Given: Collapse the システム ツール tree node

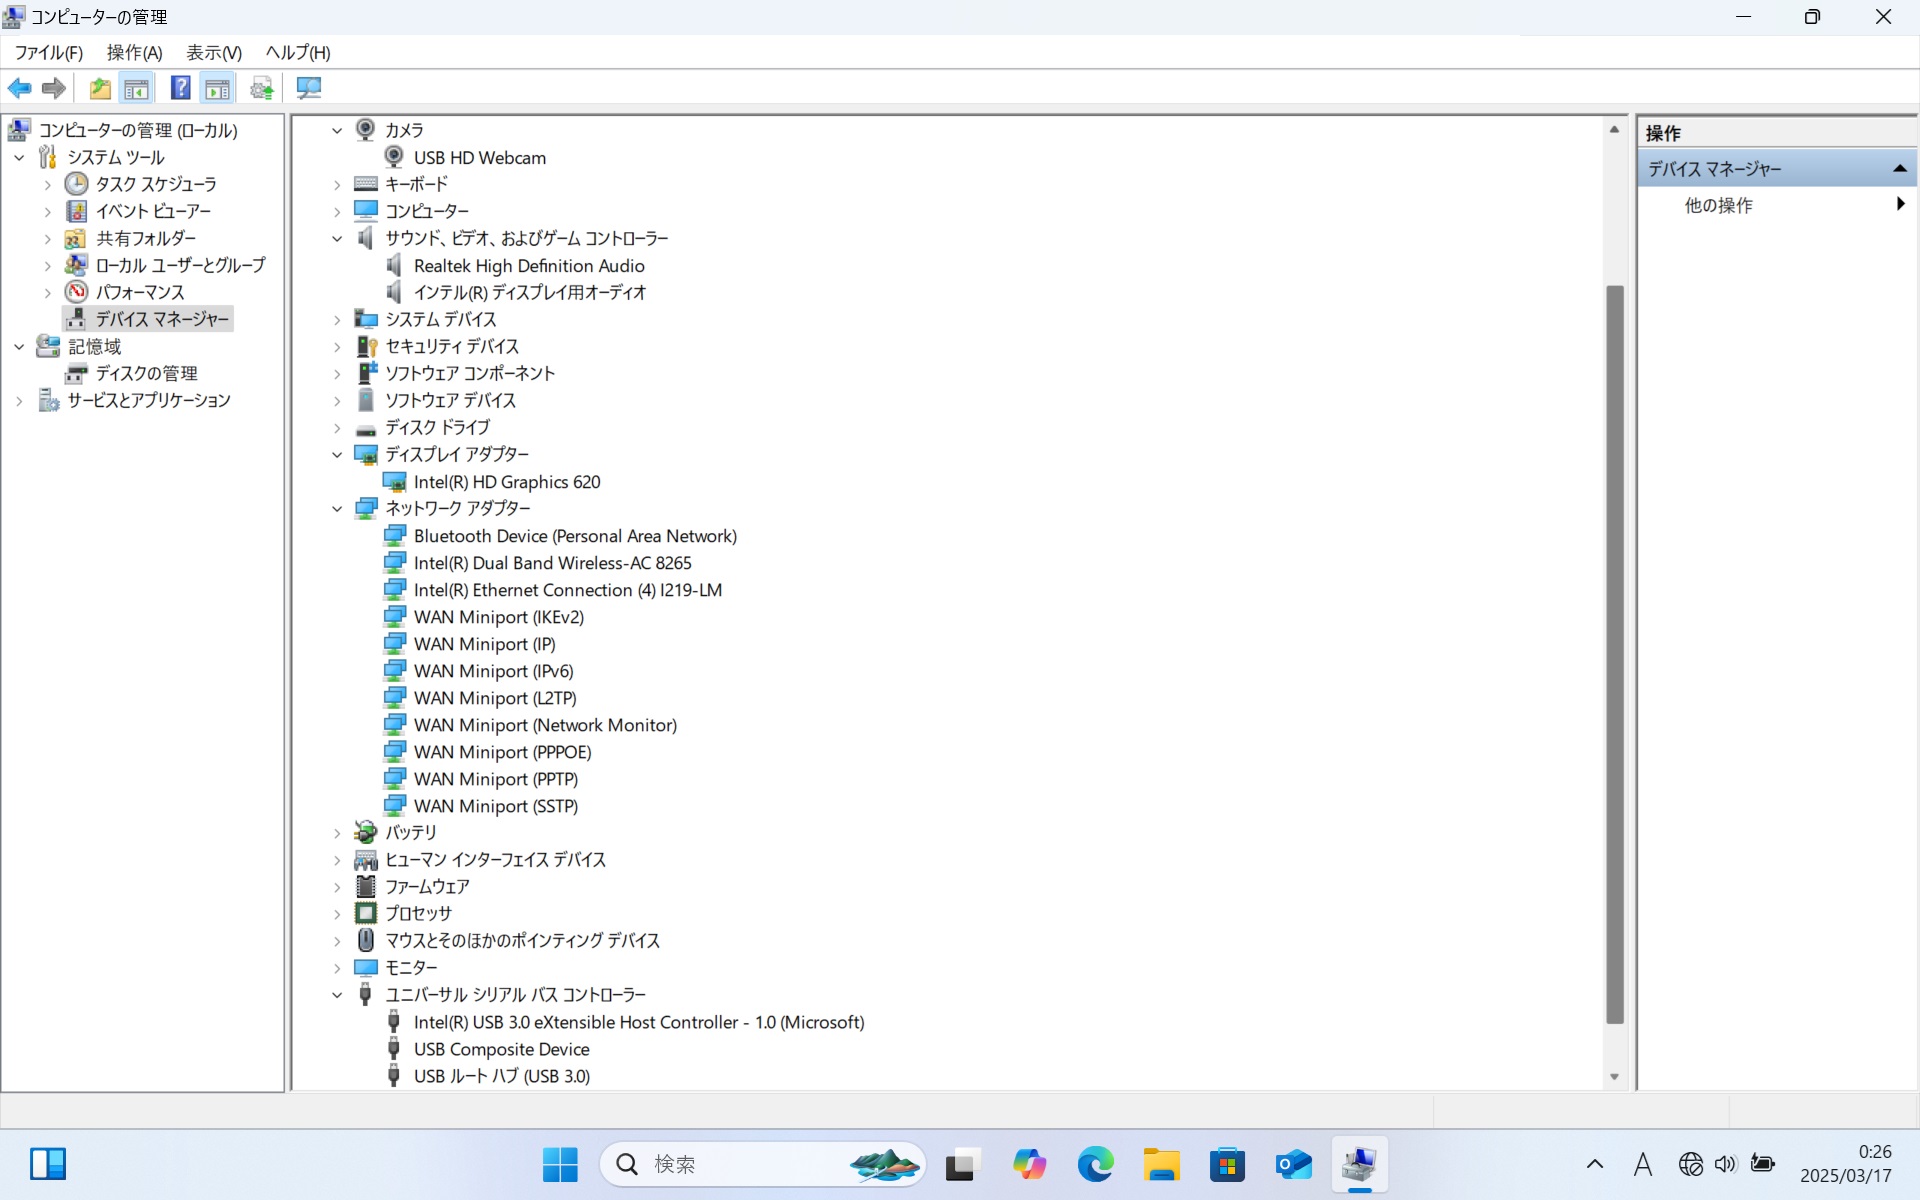Looking at the screenshot, I should point(19,157).
